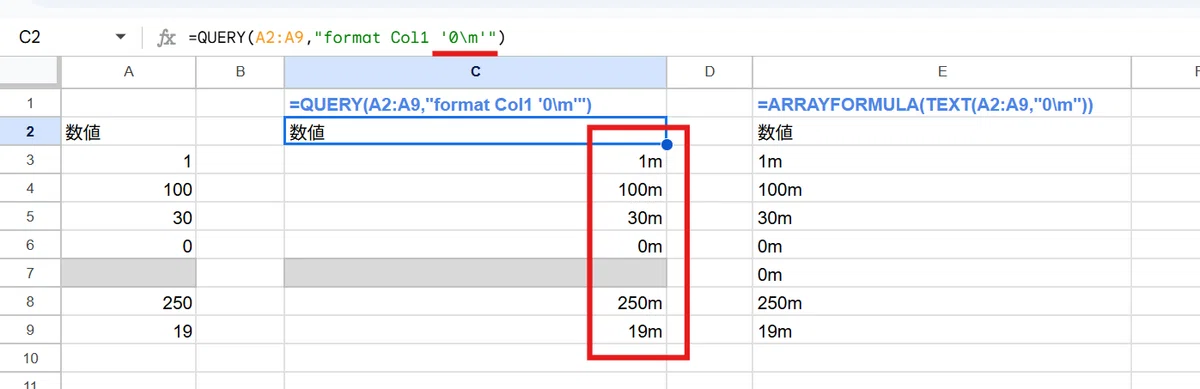
Task: Click cell A5 containing 30
Action: click(x=129, y=217)
